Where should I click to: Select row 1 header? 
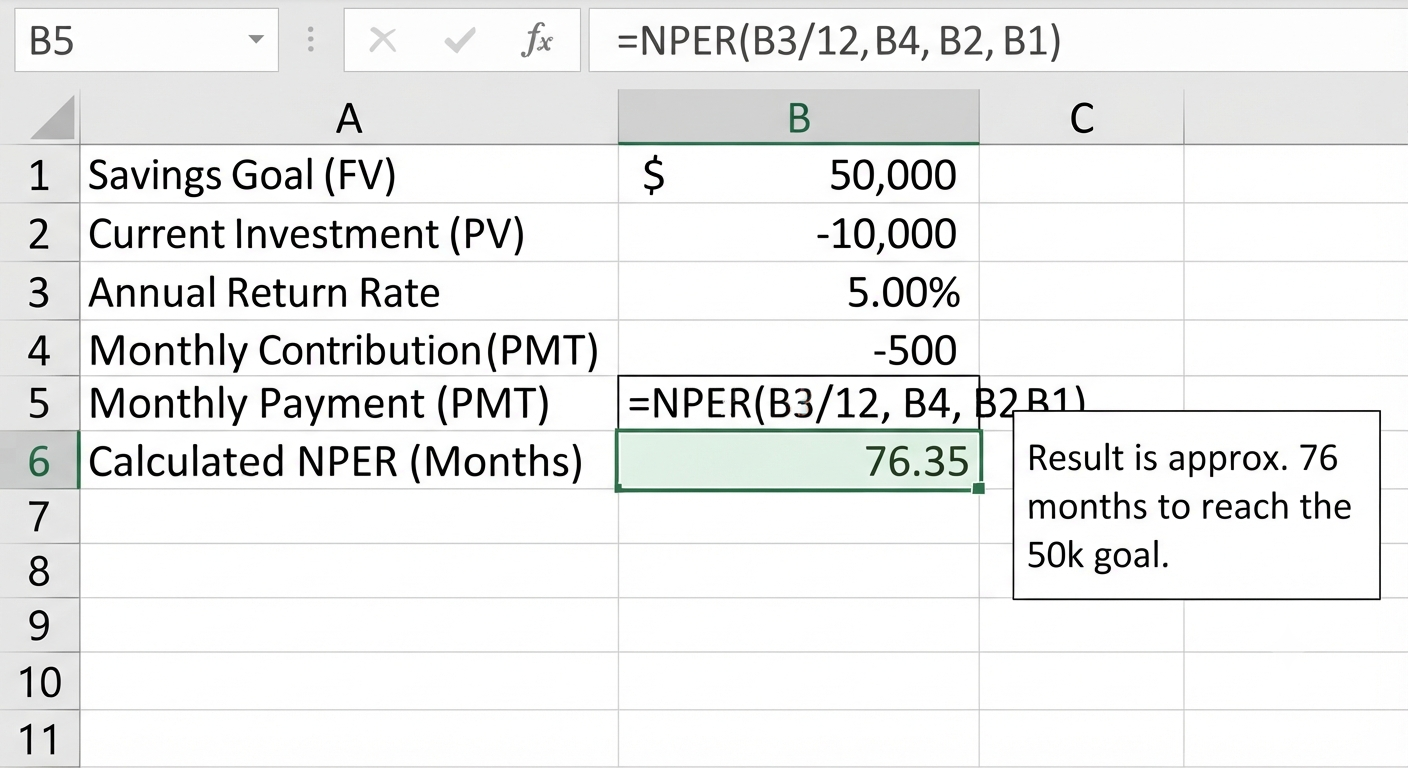tap(39, 175)
